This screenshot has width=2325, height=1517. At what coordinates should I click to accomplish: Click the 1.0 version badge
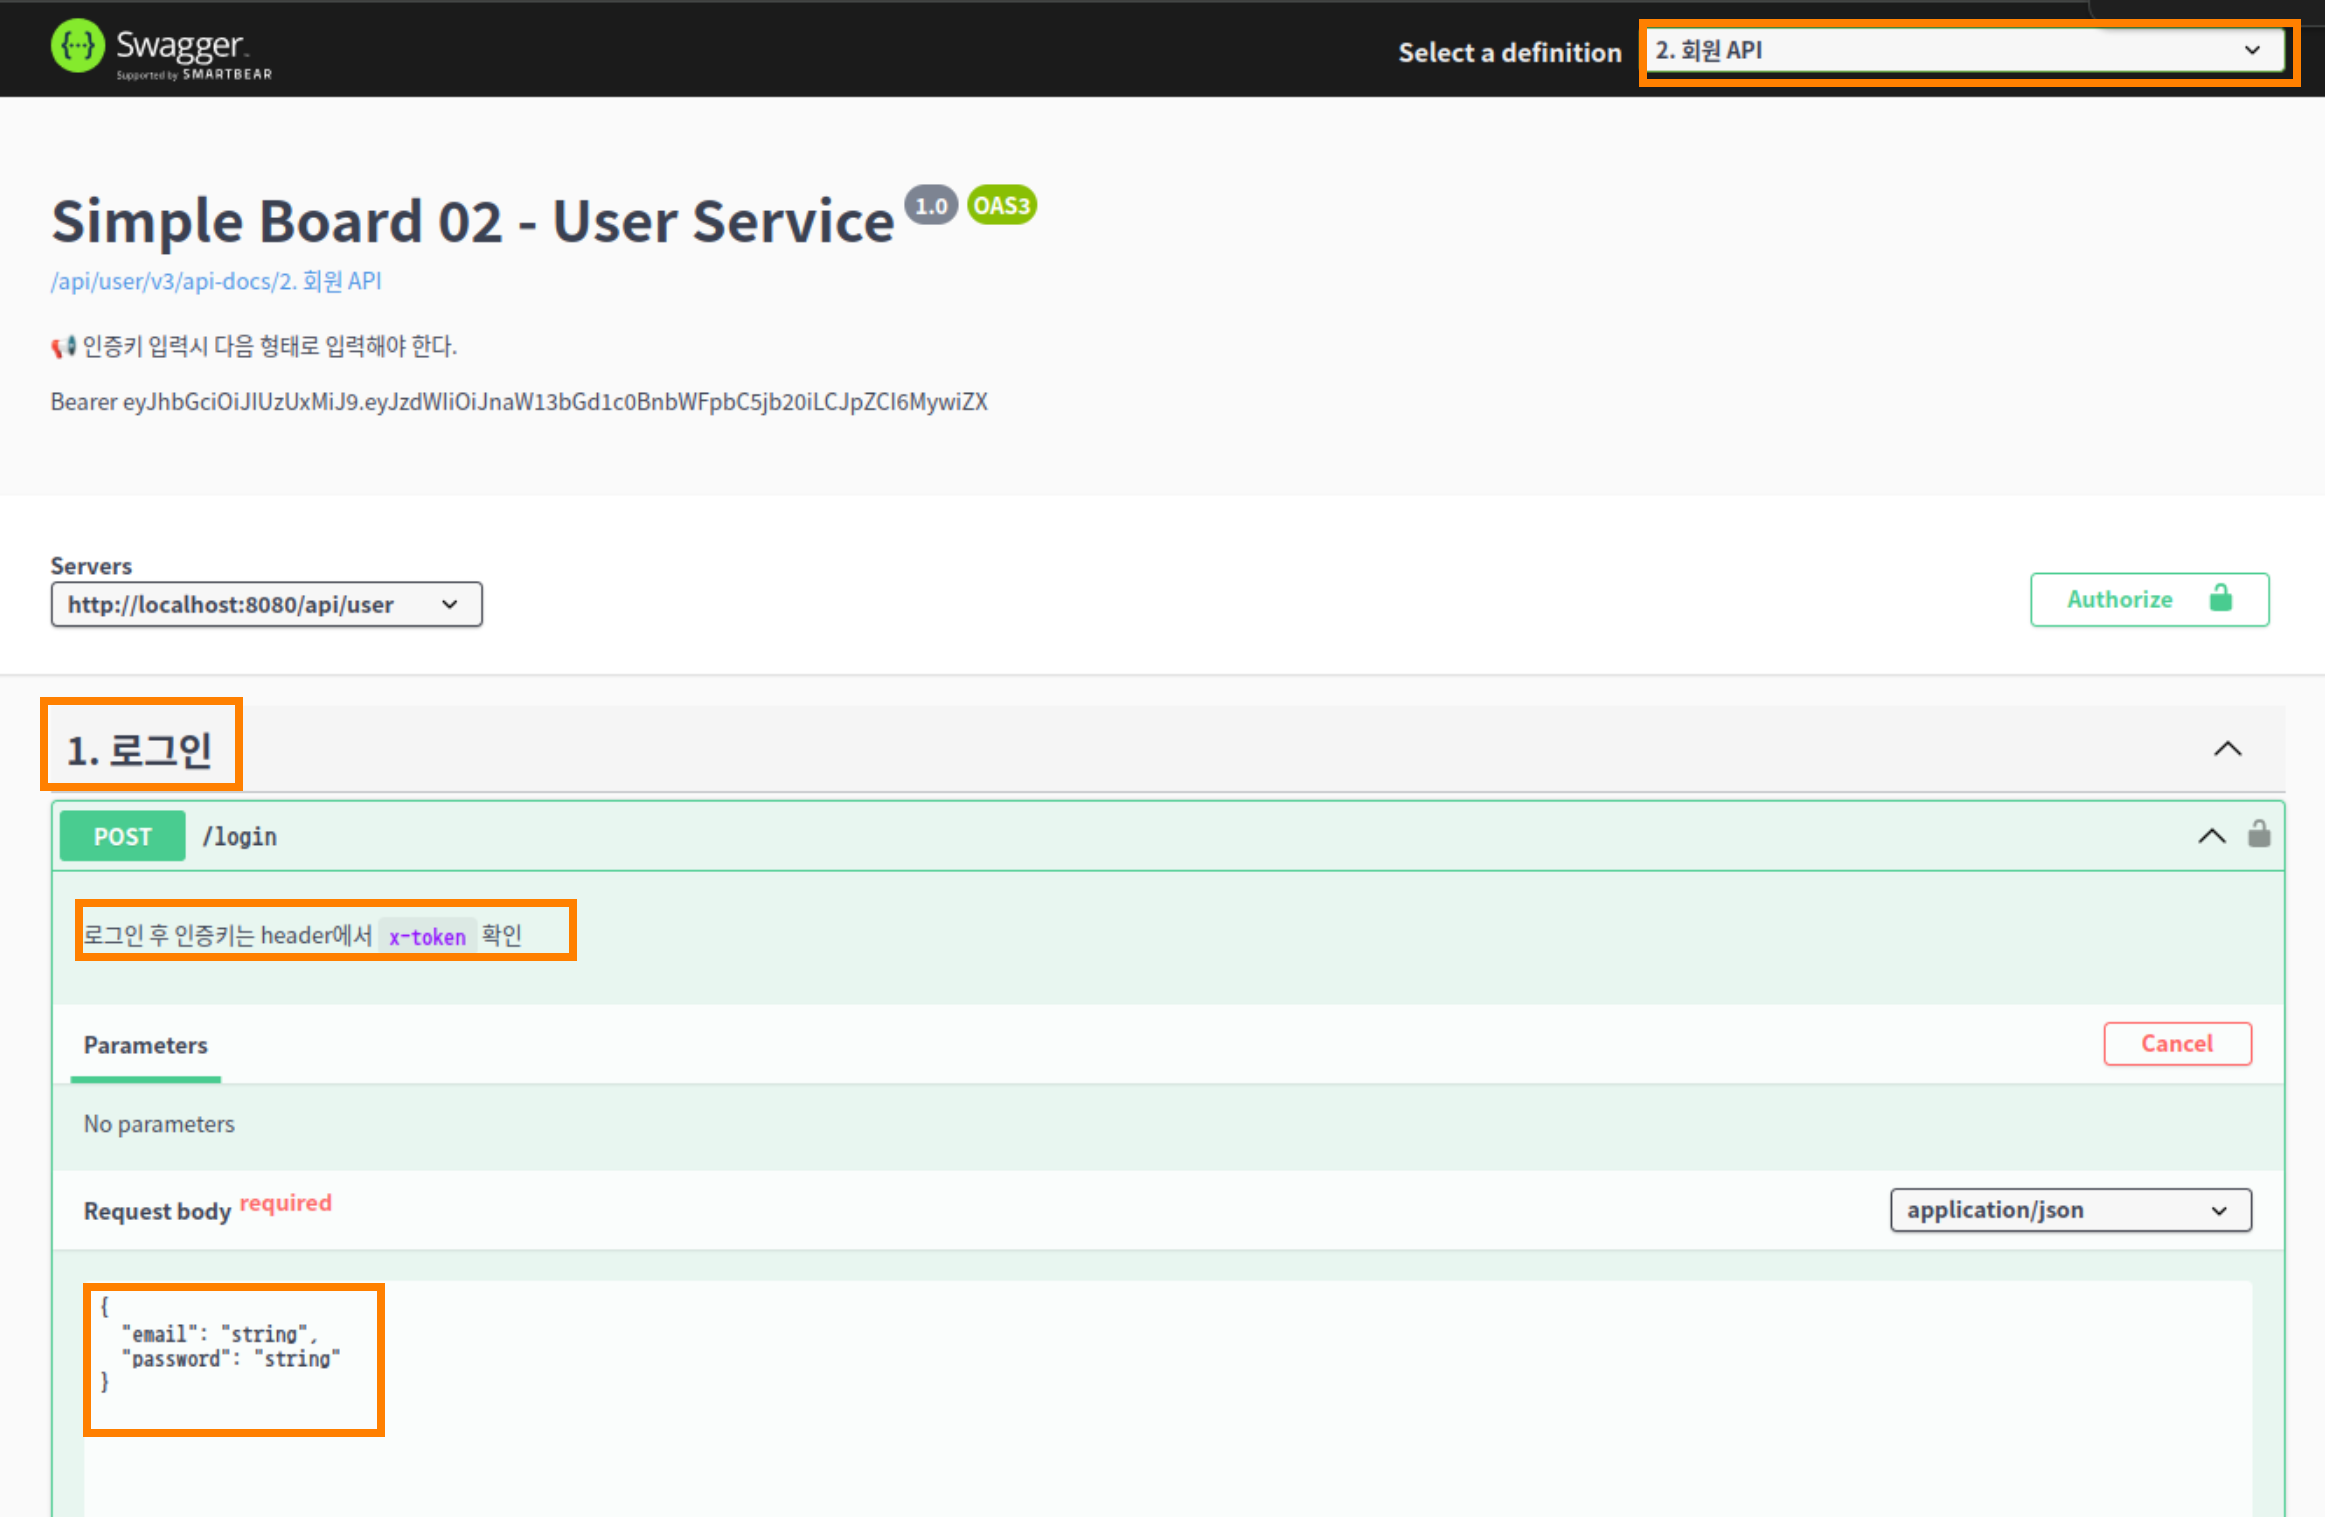931,206
